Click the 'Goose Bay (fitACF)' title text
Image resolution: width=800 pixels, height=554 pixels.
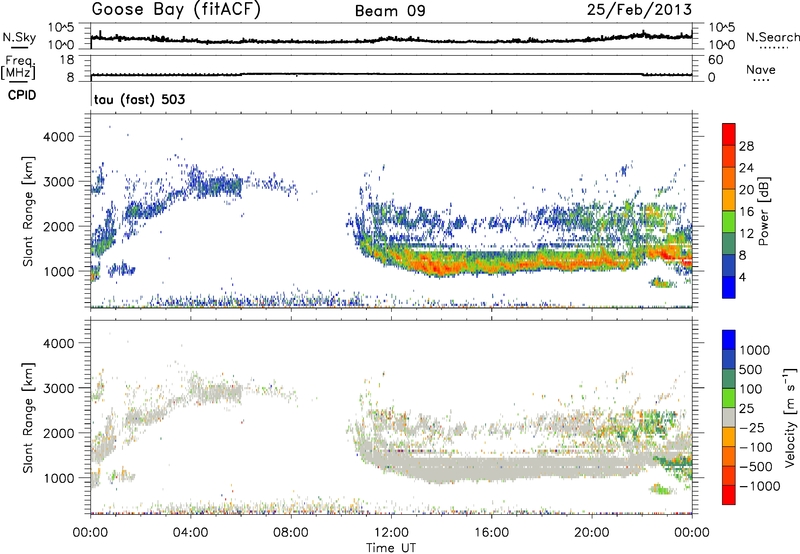click(176, 10)
